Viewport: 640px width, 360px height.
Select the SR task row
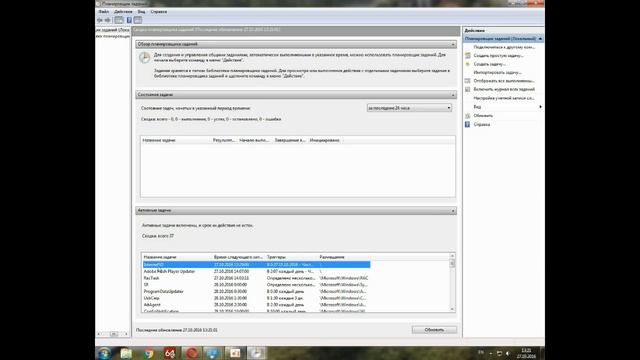click(x=256, y=285)
